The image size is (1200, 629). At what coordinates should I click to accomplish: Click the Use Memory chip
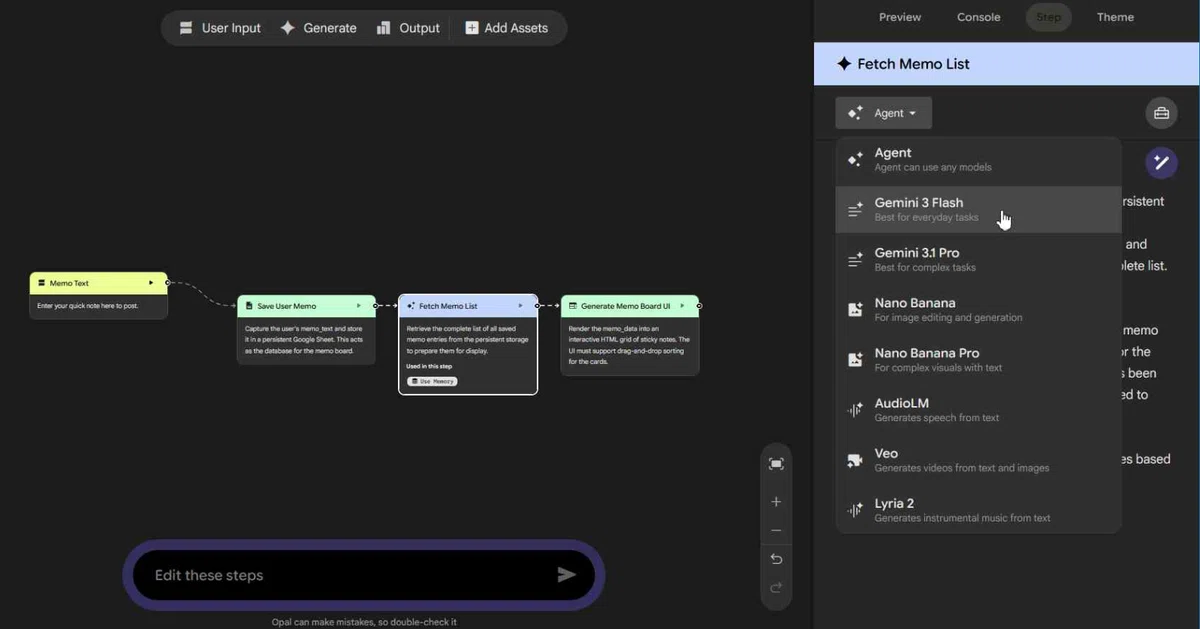click(x=433, y=381)
